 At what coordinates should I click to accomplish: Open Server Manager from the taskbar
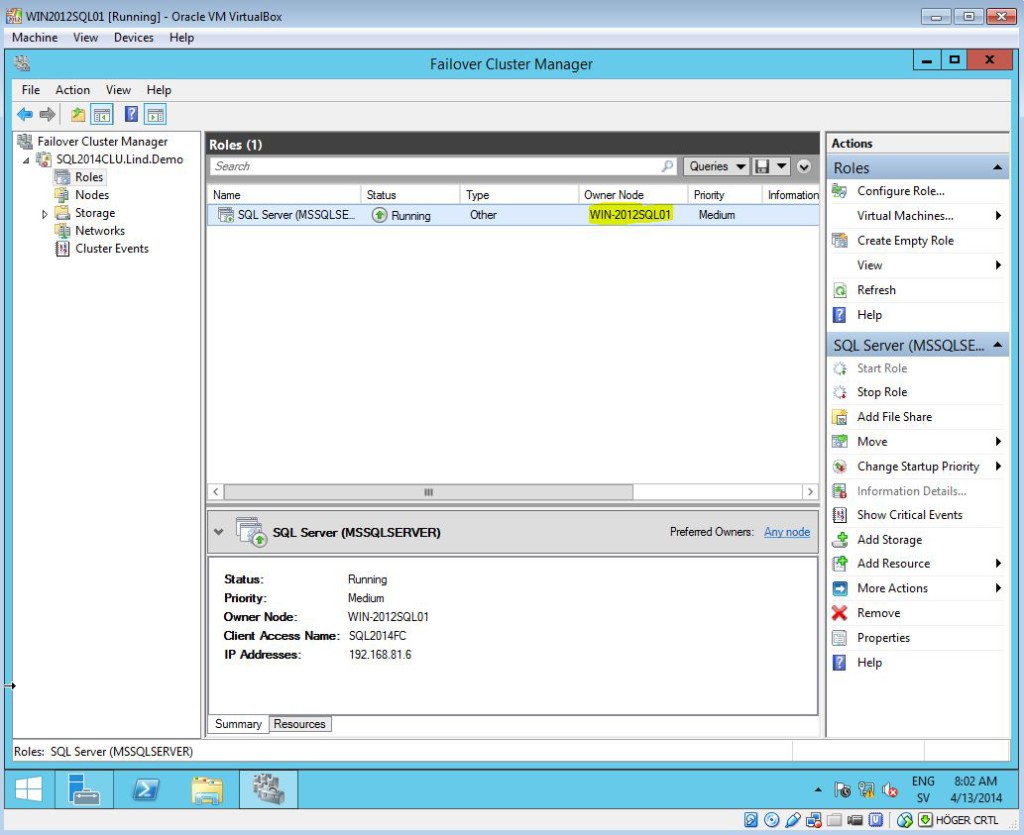pyautogui.click(x=83, y=789)
